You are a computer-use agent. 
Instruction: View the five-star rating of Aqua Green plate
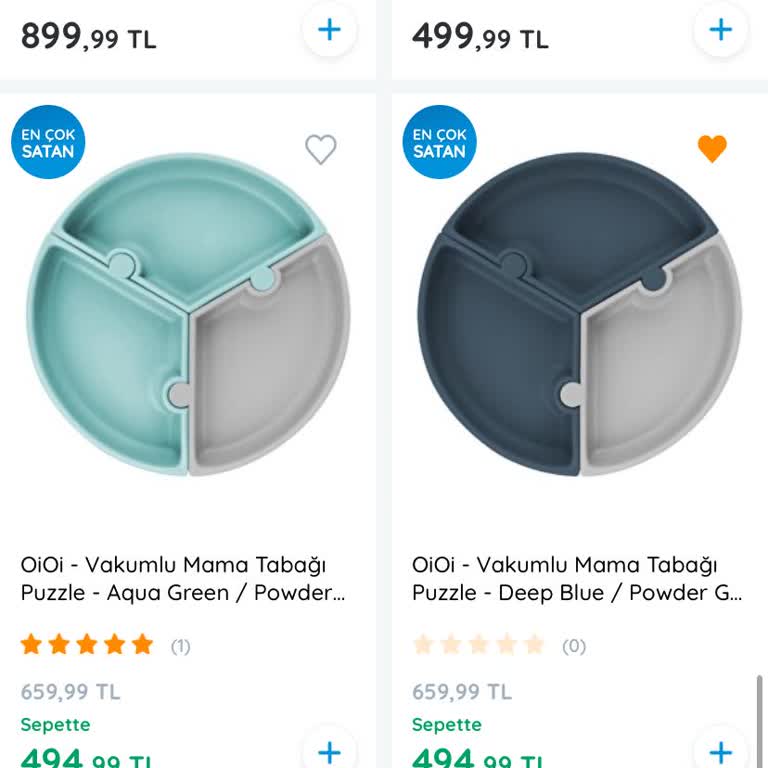pyautogui.click(x=87, y=644)
